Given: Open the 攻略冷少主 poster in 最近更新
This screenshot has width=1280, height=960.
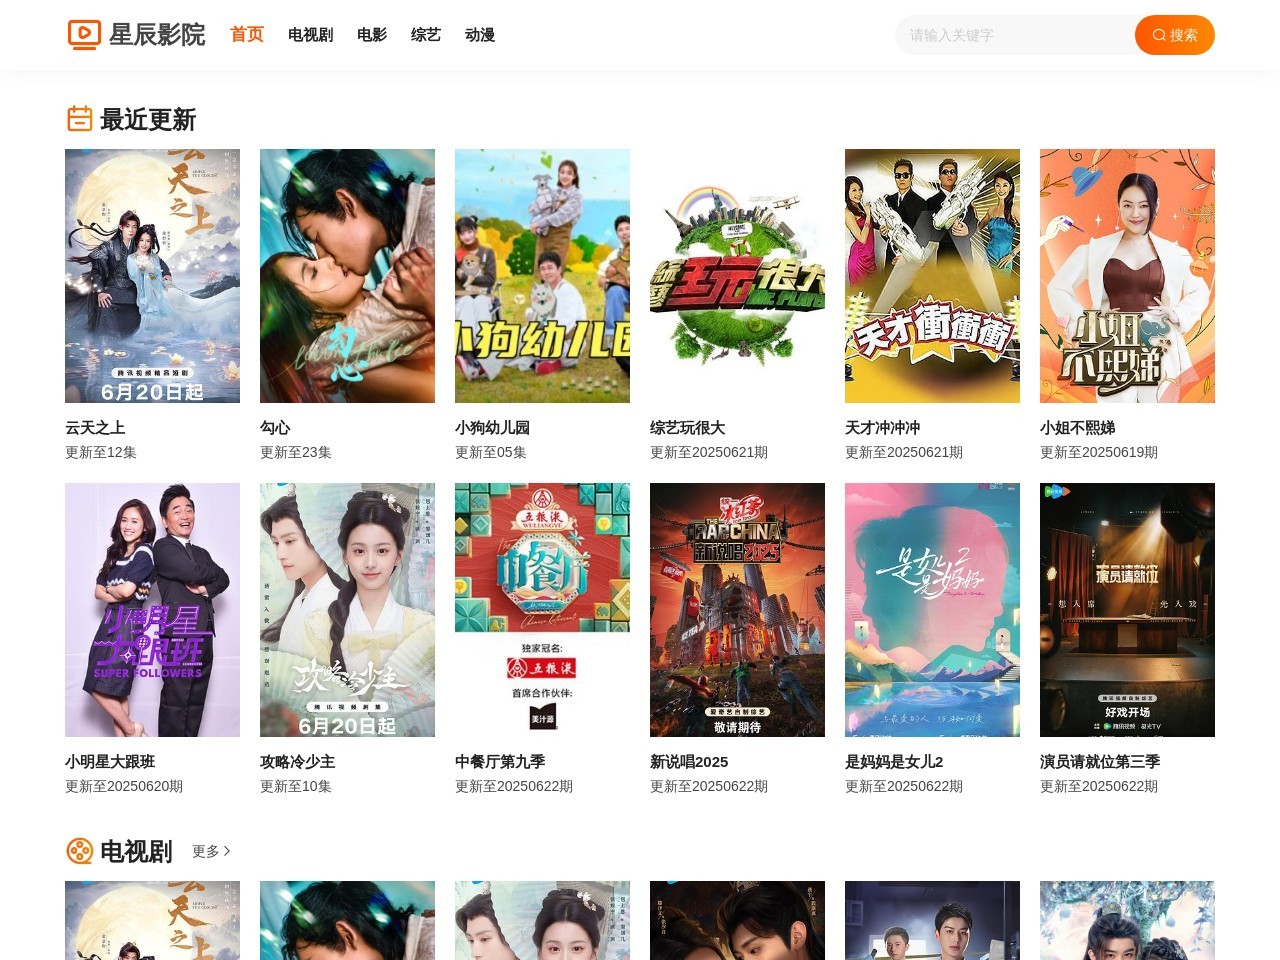Looking at the screenshot, I should pyautogui.click(x=347, y=610).
